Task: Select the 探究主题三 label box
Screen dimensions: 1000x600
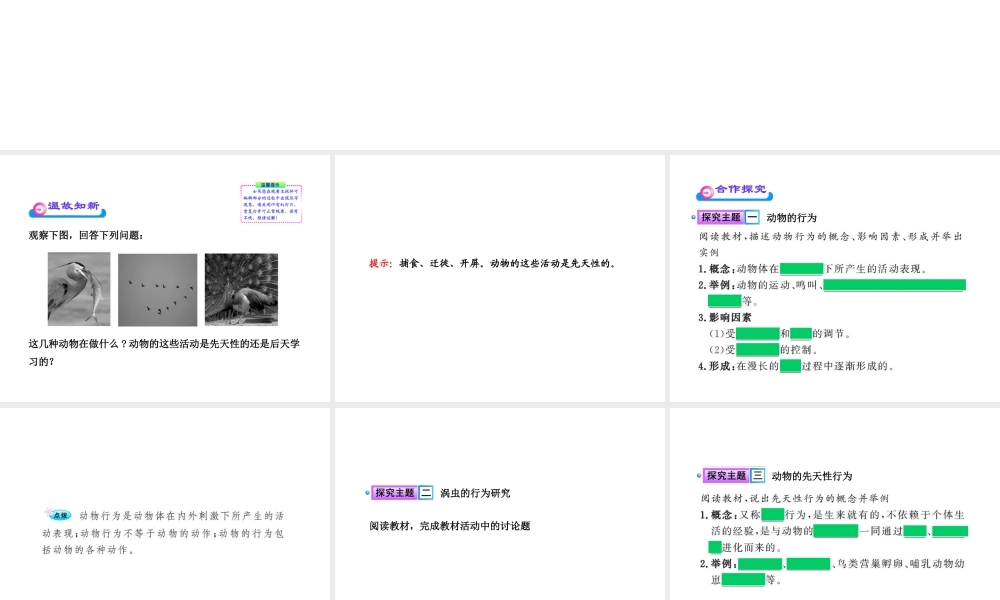Action: (x=733, y=476)
